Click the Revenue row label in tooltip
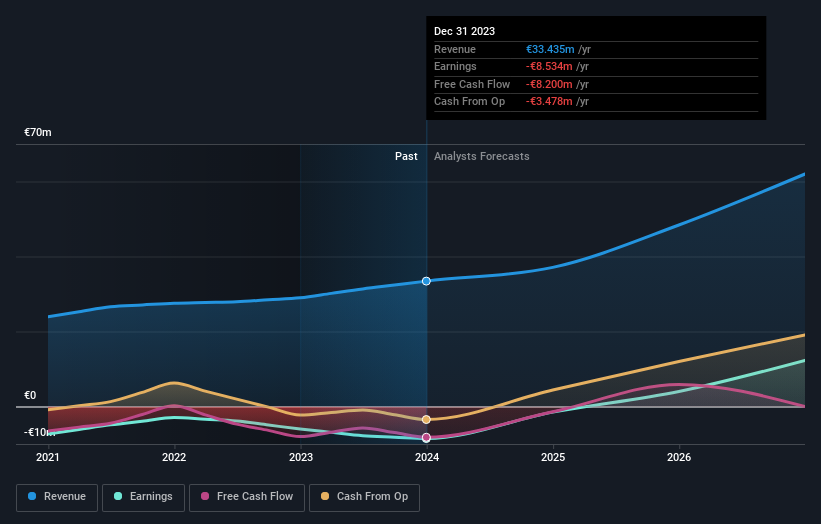 click(455, 49)
